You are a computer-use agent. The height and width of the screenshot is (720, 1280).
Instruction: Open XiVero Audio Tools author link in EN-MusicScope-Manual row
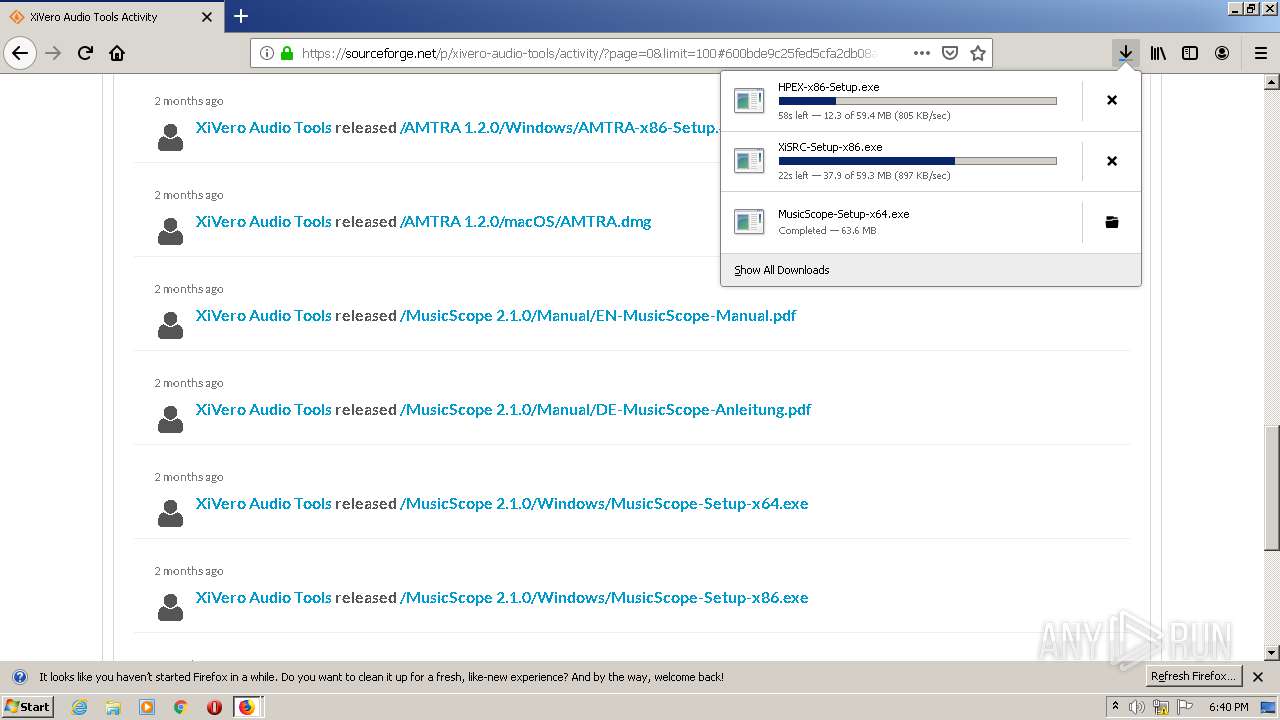(x=264, y=315)
